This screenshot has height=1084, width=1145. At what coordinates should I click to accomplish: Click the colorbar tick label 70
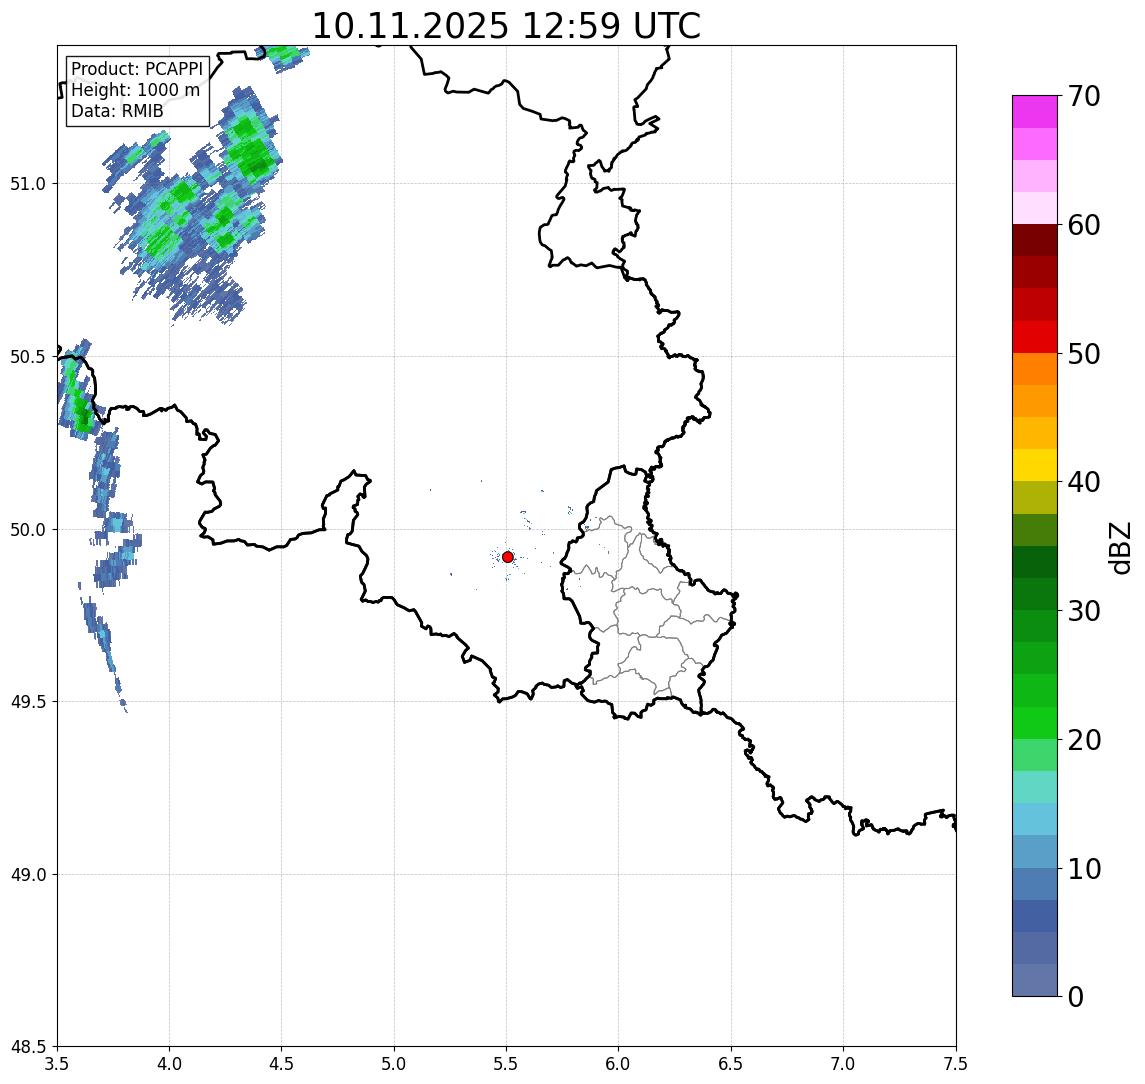(1084, 96)
